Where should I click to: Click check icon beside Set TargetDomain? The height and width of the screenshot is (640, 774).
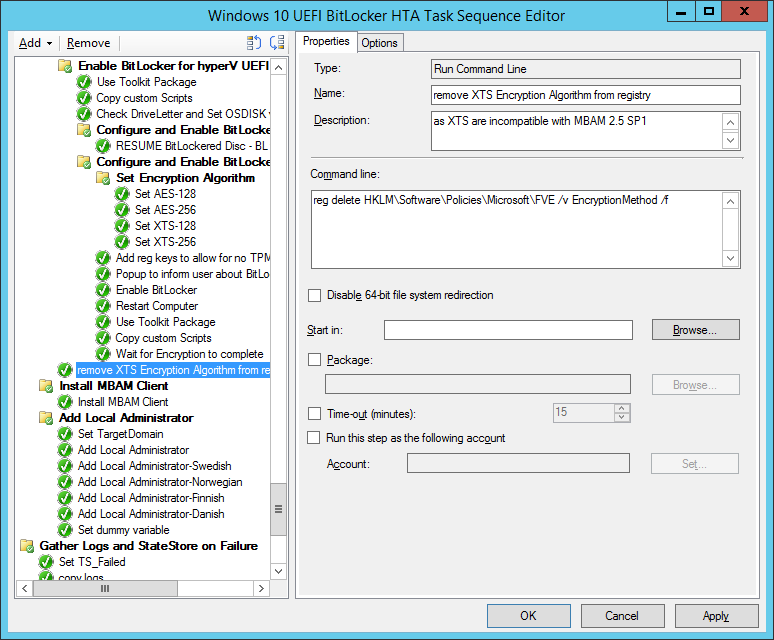click(x=65, y=434)
